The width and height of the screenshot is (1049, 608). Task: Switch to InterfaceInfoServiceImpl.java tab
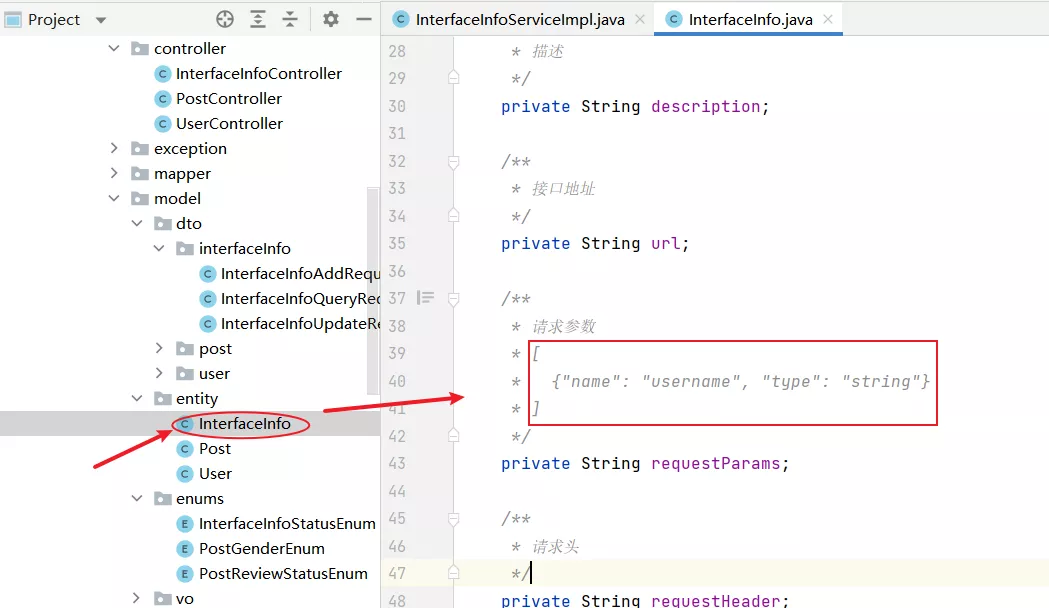click(x=520, y=19)
